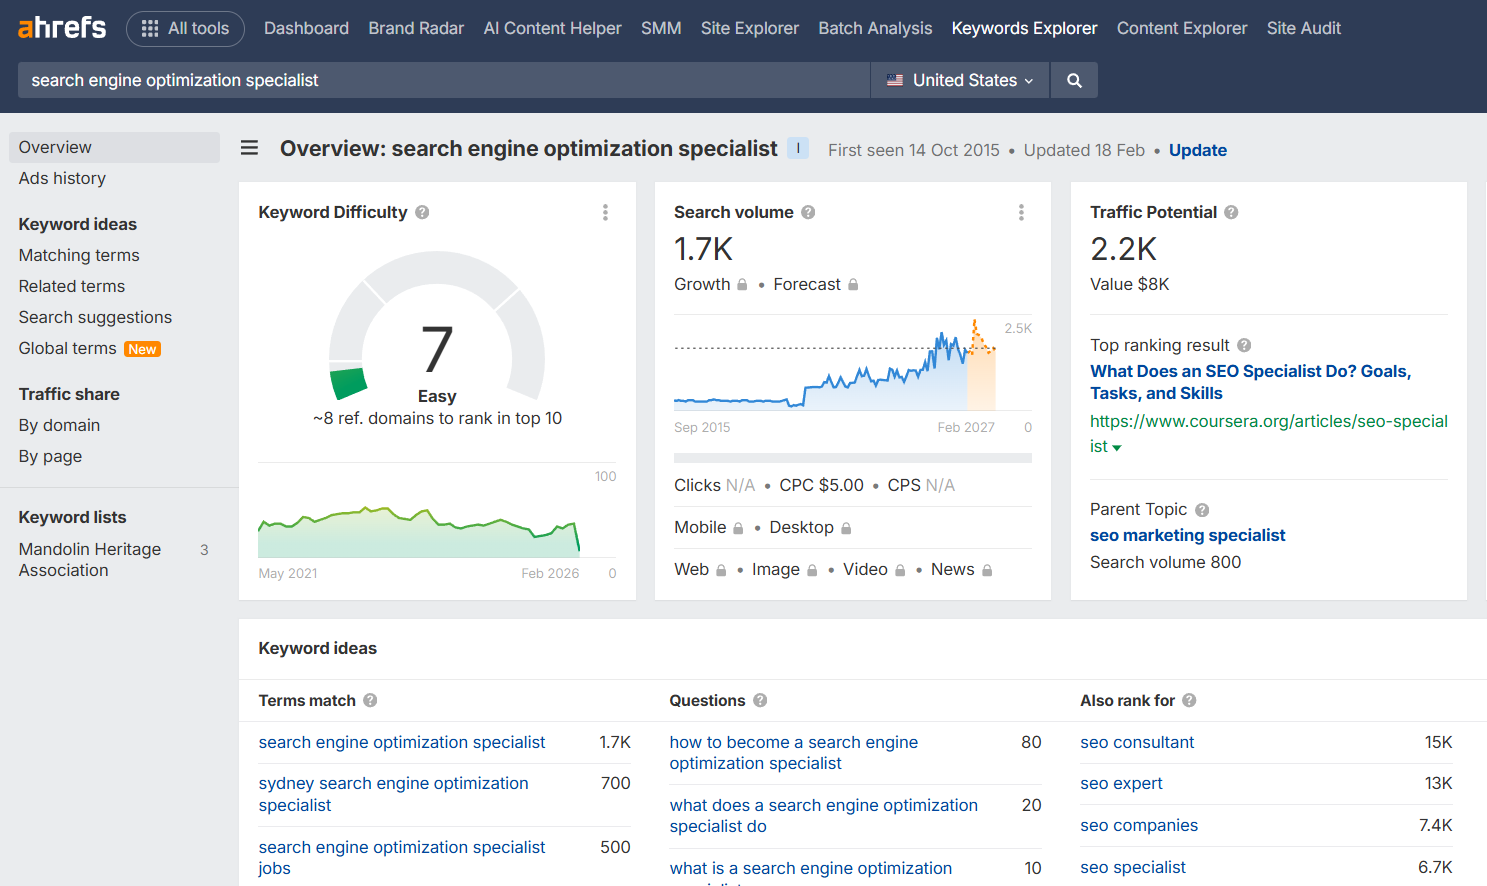The width and height of the screenshot is (1487, 886).
Task: Click the Mobile lock icon
Action: [x=738, y=528]
